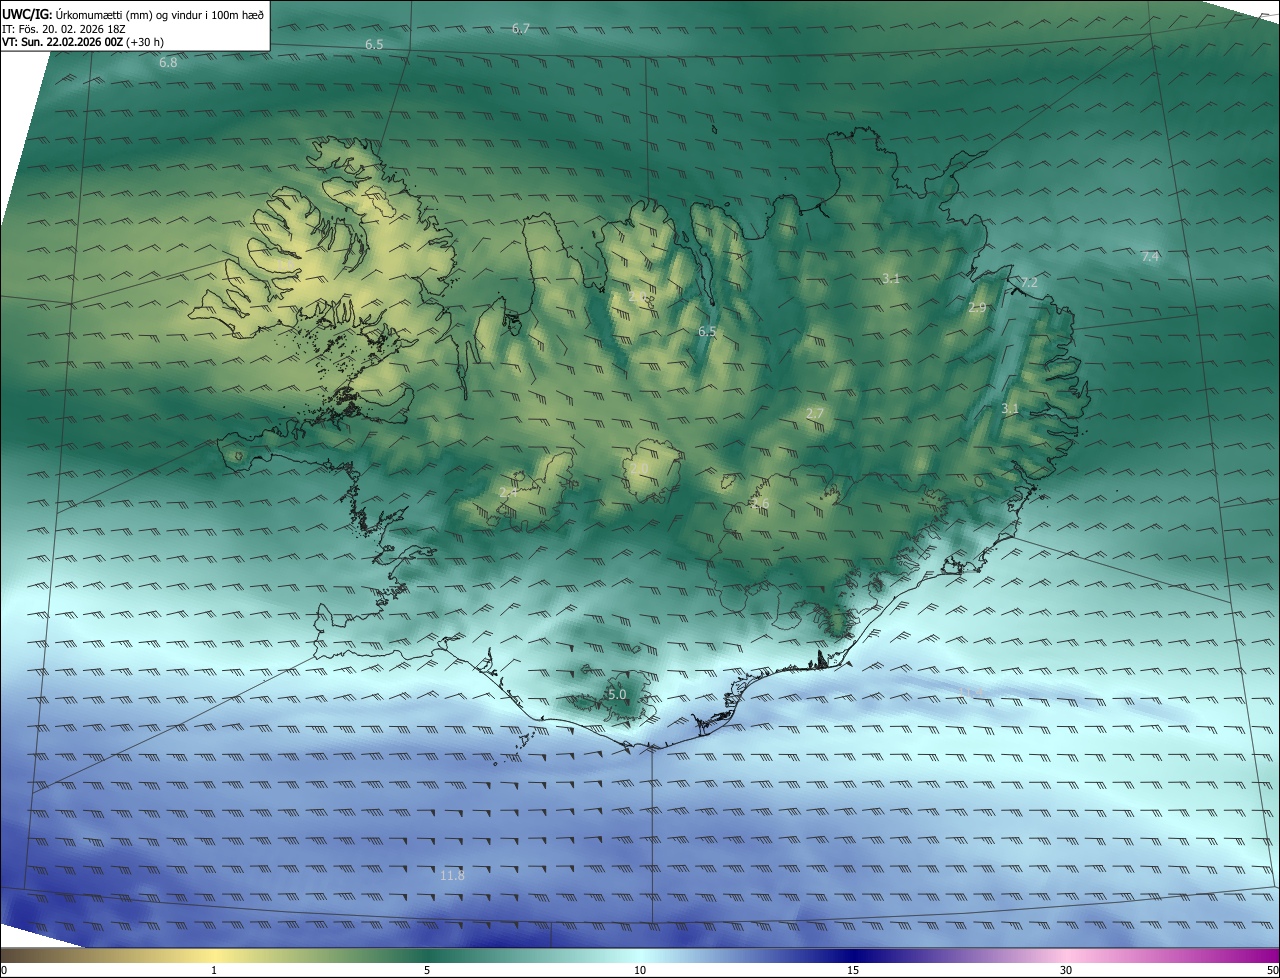
Task: Click the 11.8 value label over the ocean
Action: (452, 876)
